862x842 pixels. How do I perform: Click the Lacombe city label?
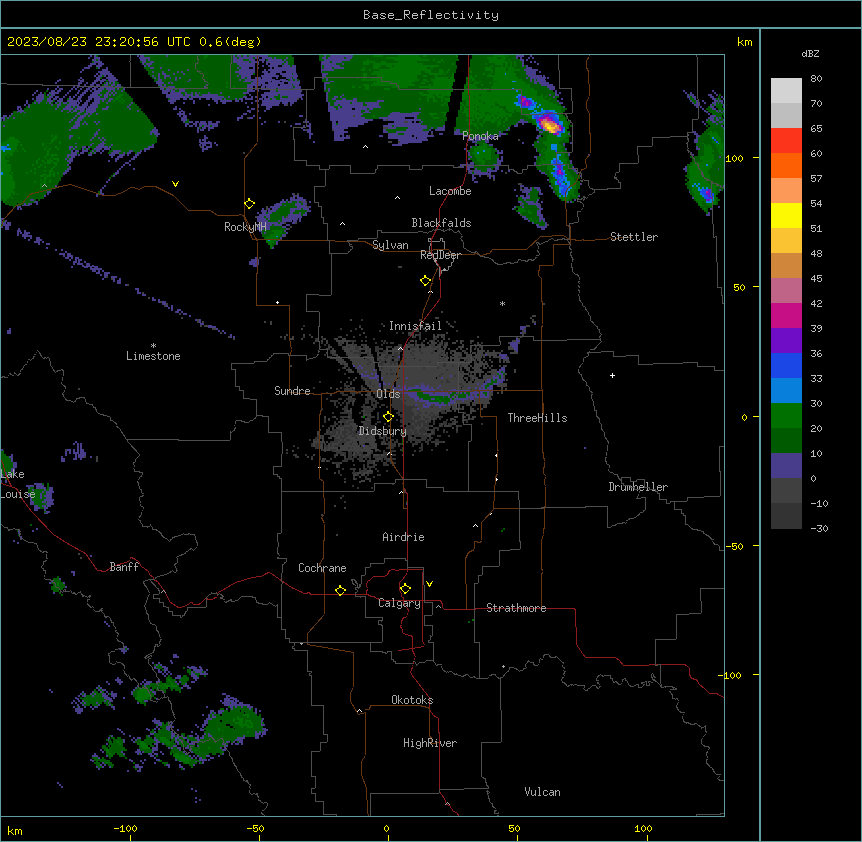pyautogui.click(x=450, y=191)
